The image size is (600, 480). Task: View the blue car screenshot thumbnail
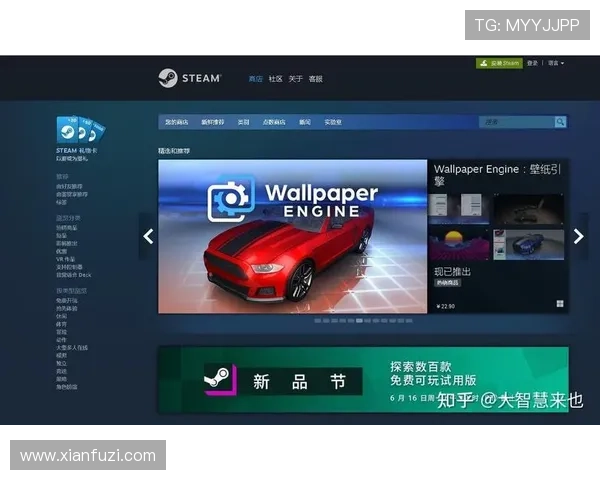(528, 245)
